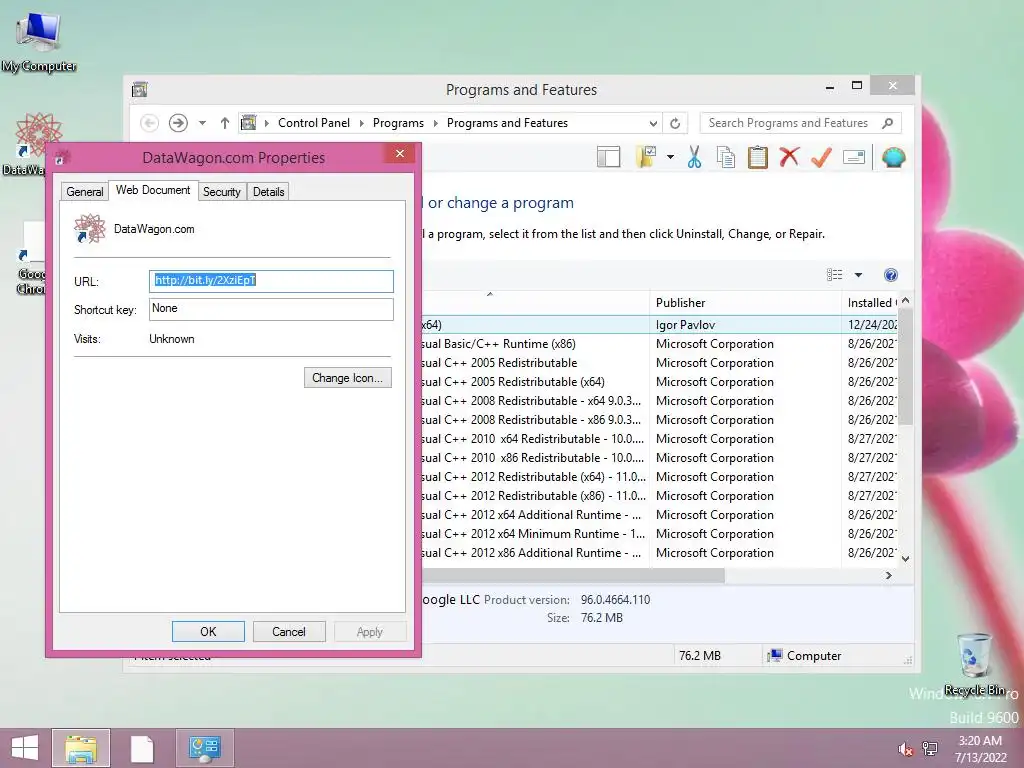The height and width of the screenshot is (768, 1024).
Task: Click Programs in breadcrumb path
Action: click(398, 123)
